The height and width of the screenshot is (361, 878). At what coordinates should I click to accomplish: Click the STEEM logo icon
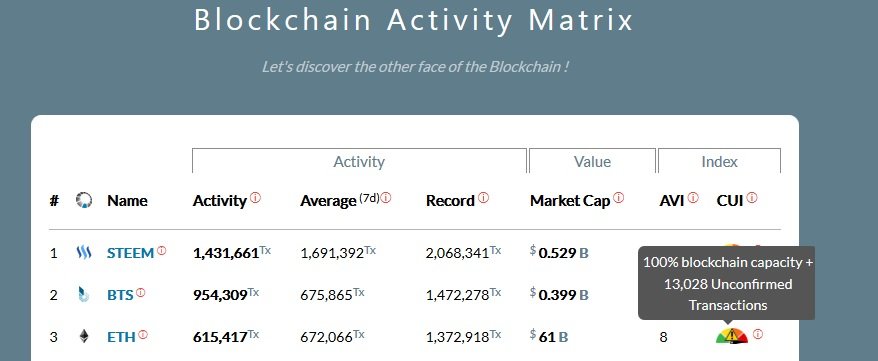click(83, 252)
